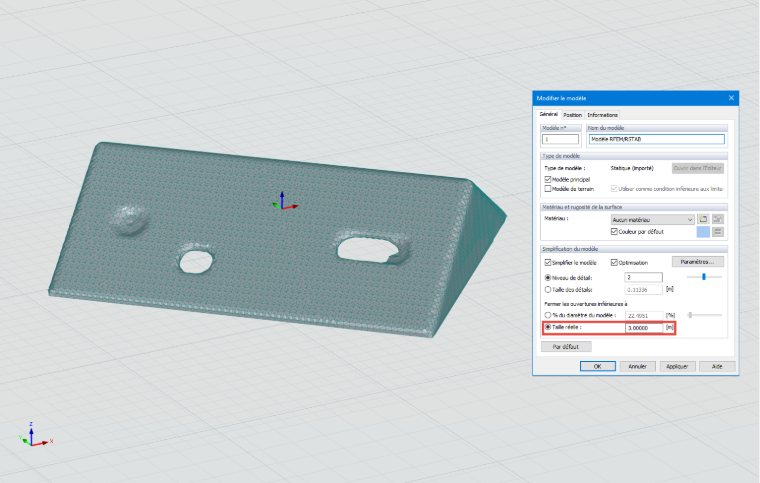This screenshot has height=483, width=760.
Task: Click the Appliquer button
Action: point(677,366)
